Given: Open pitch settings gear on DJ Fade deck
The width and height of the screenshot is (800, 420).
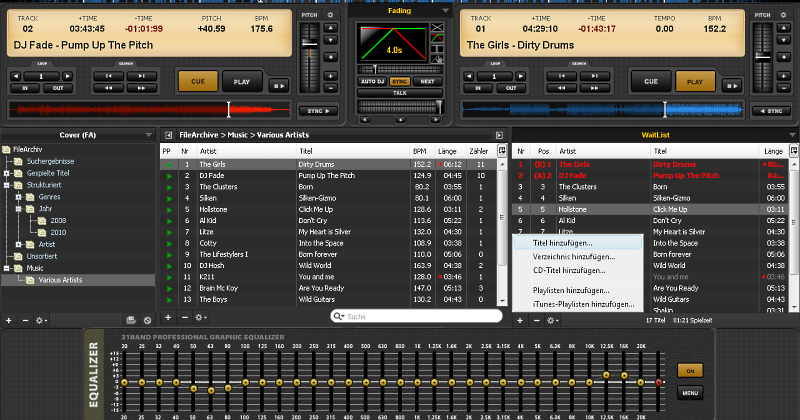Looking at the screenshot, I should click(x=330, y=15).
